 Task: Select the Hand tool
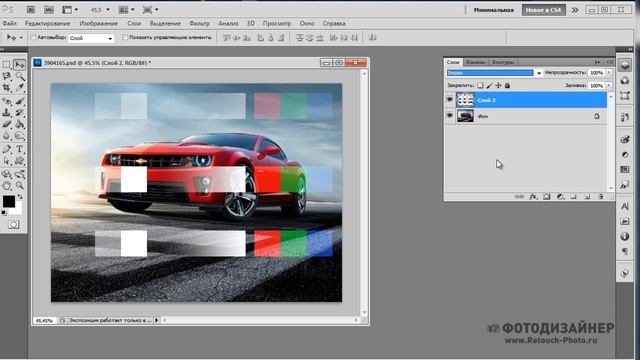(x=7, y=186)
